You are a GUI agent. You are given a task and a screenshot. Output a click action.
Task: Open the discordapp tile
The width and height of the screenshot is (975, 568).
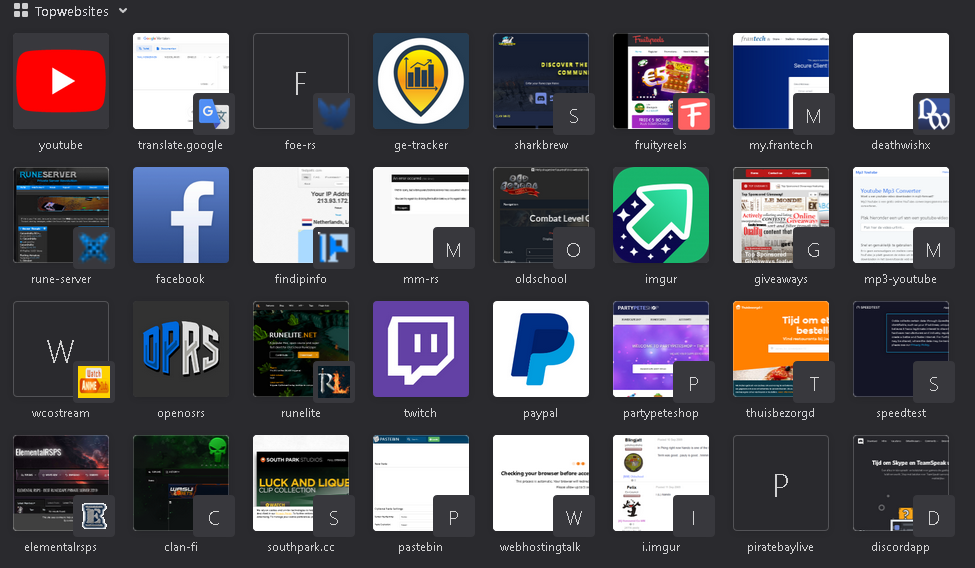[x=901, y=483]
